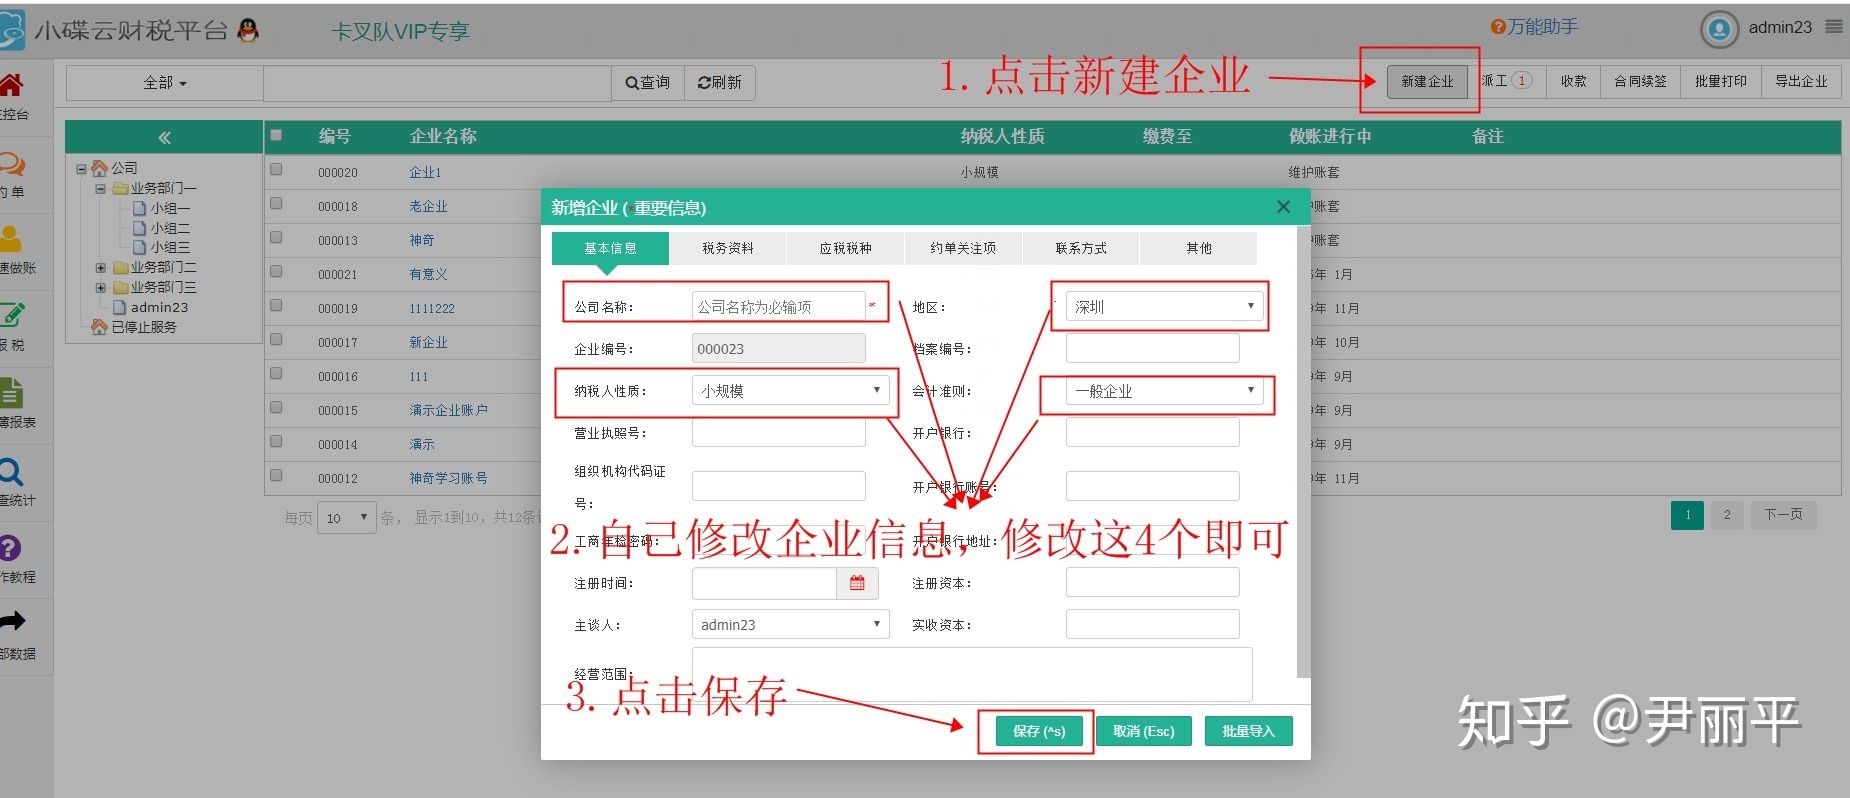Viewport: 1850px width, 798px height.
Task: Click the 导出企业 toolbar button
Action: pos(1801,81)
